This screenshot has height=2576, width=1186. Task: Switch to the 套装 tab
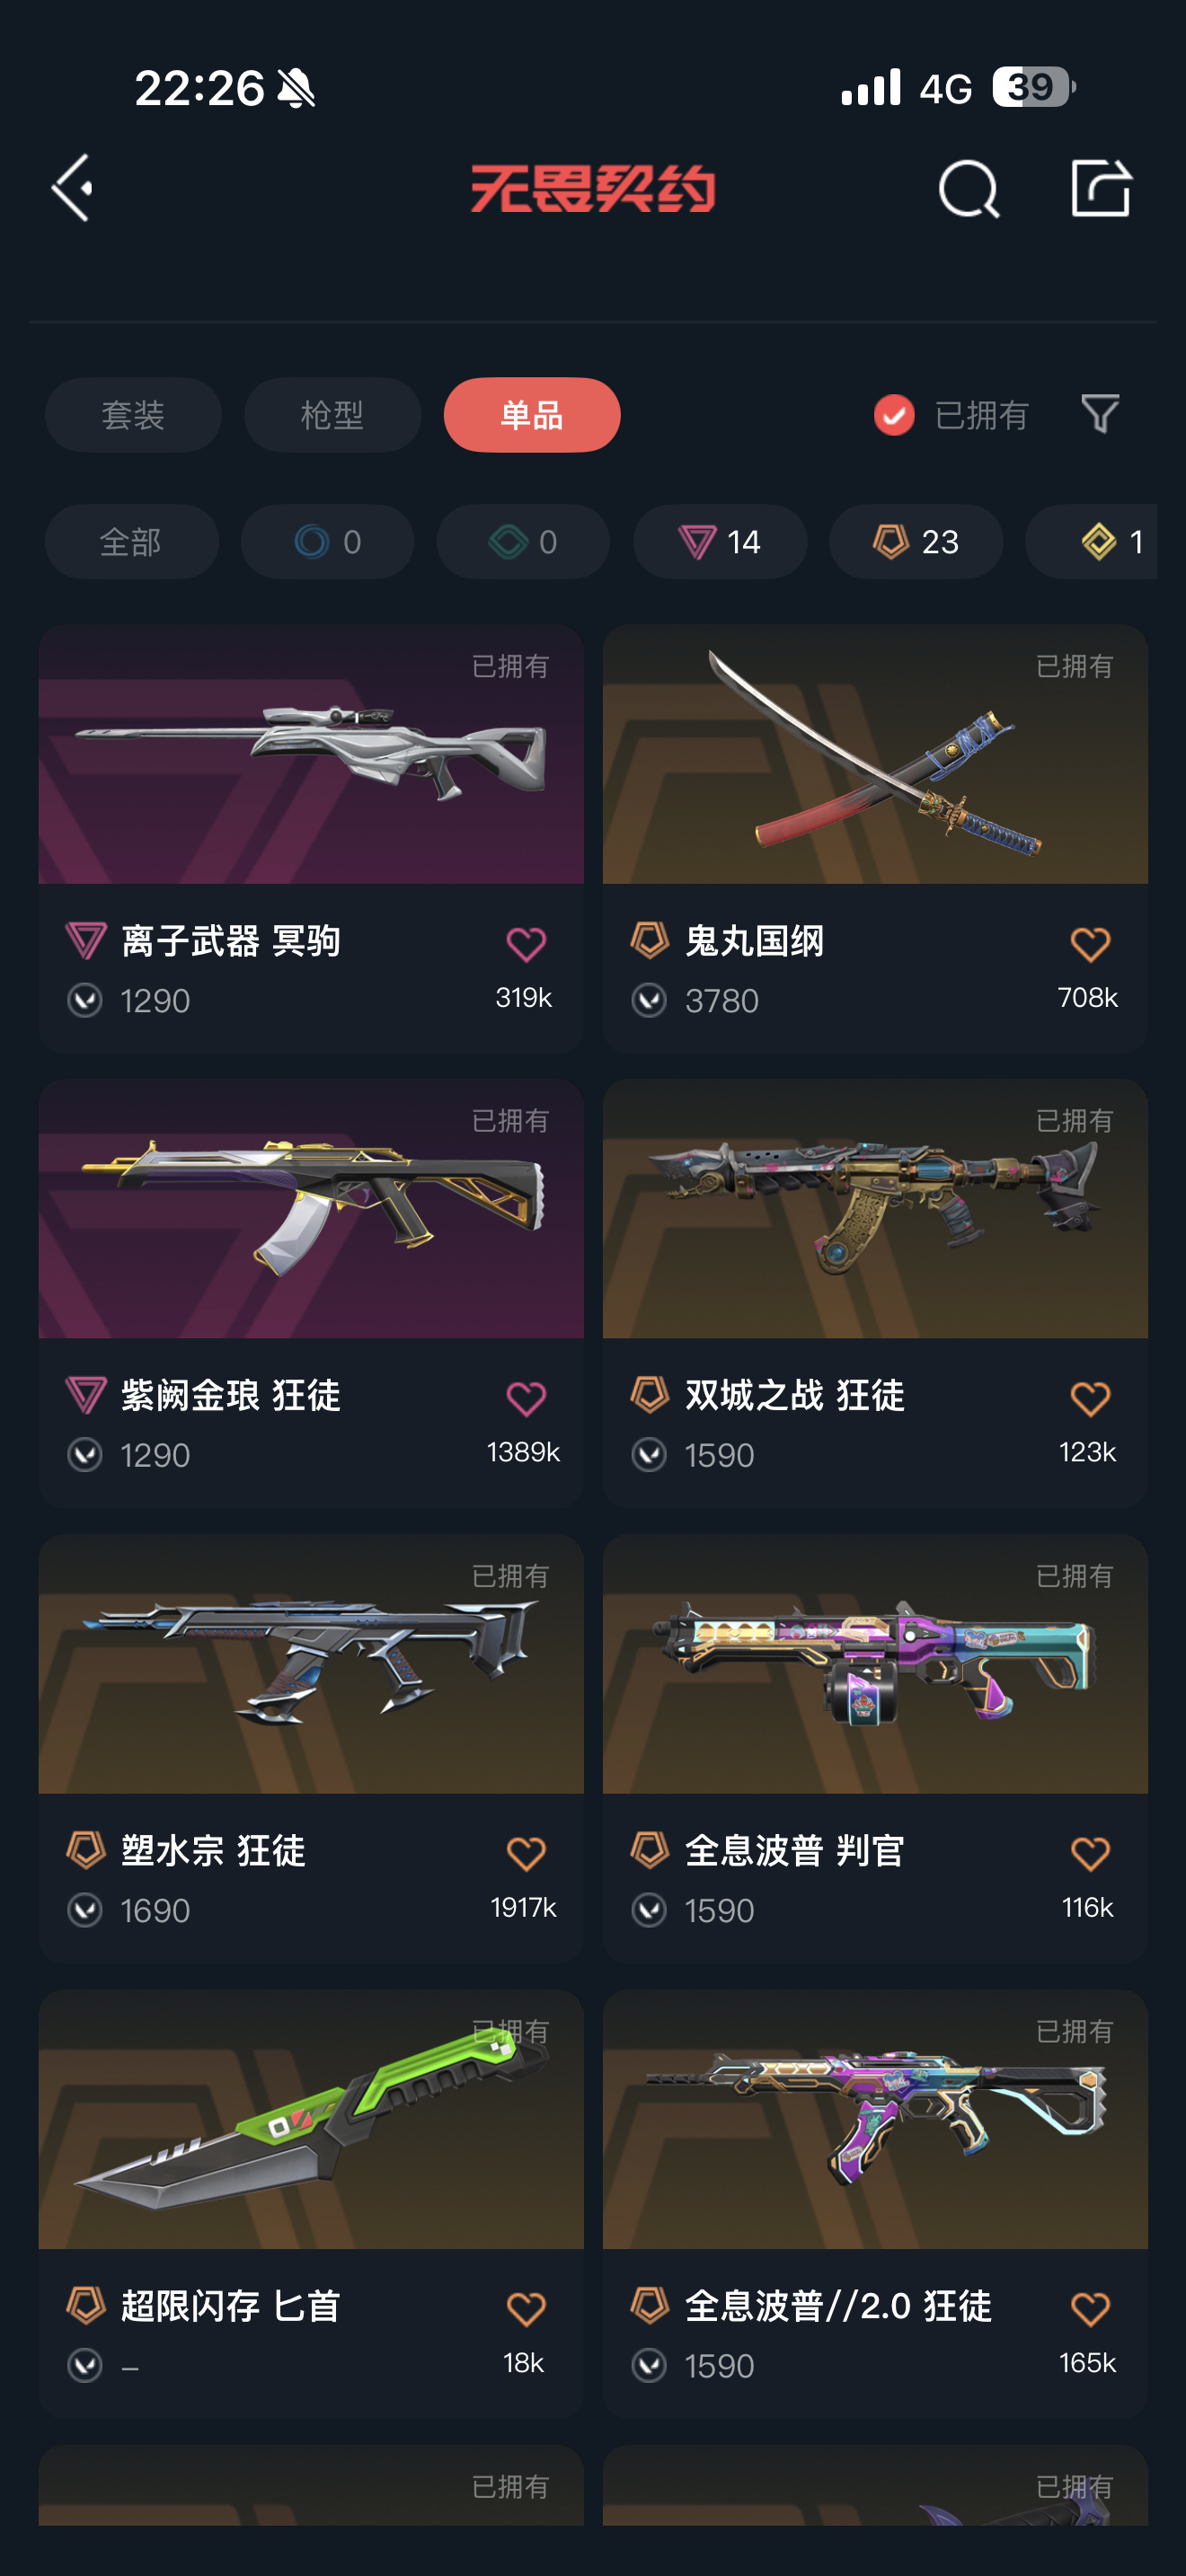click(133, 415)
